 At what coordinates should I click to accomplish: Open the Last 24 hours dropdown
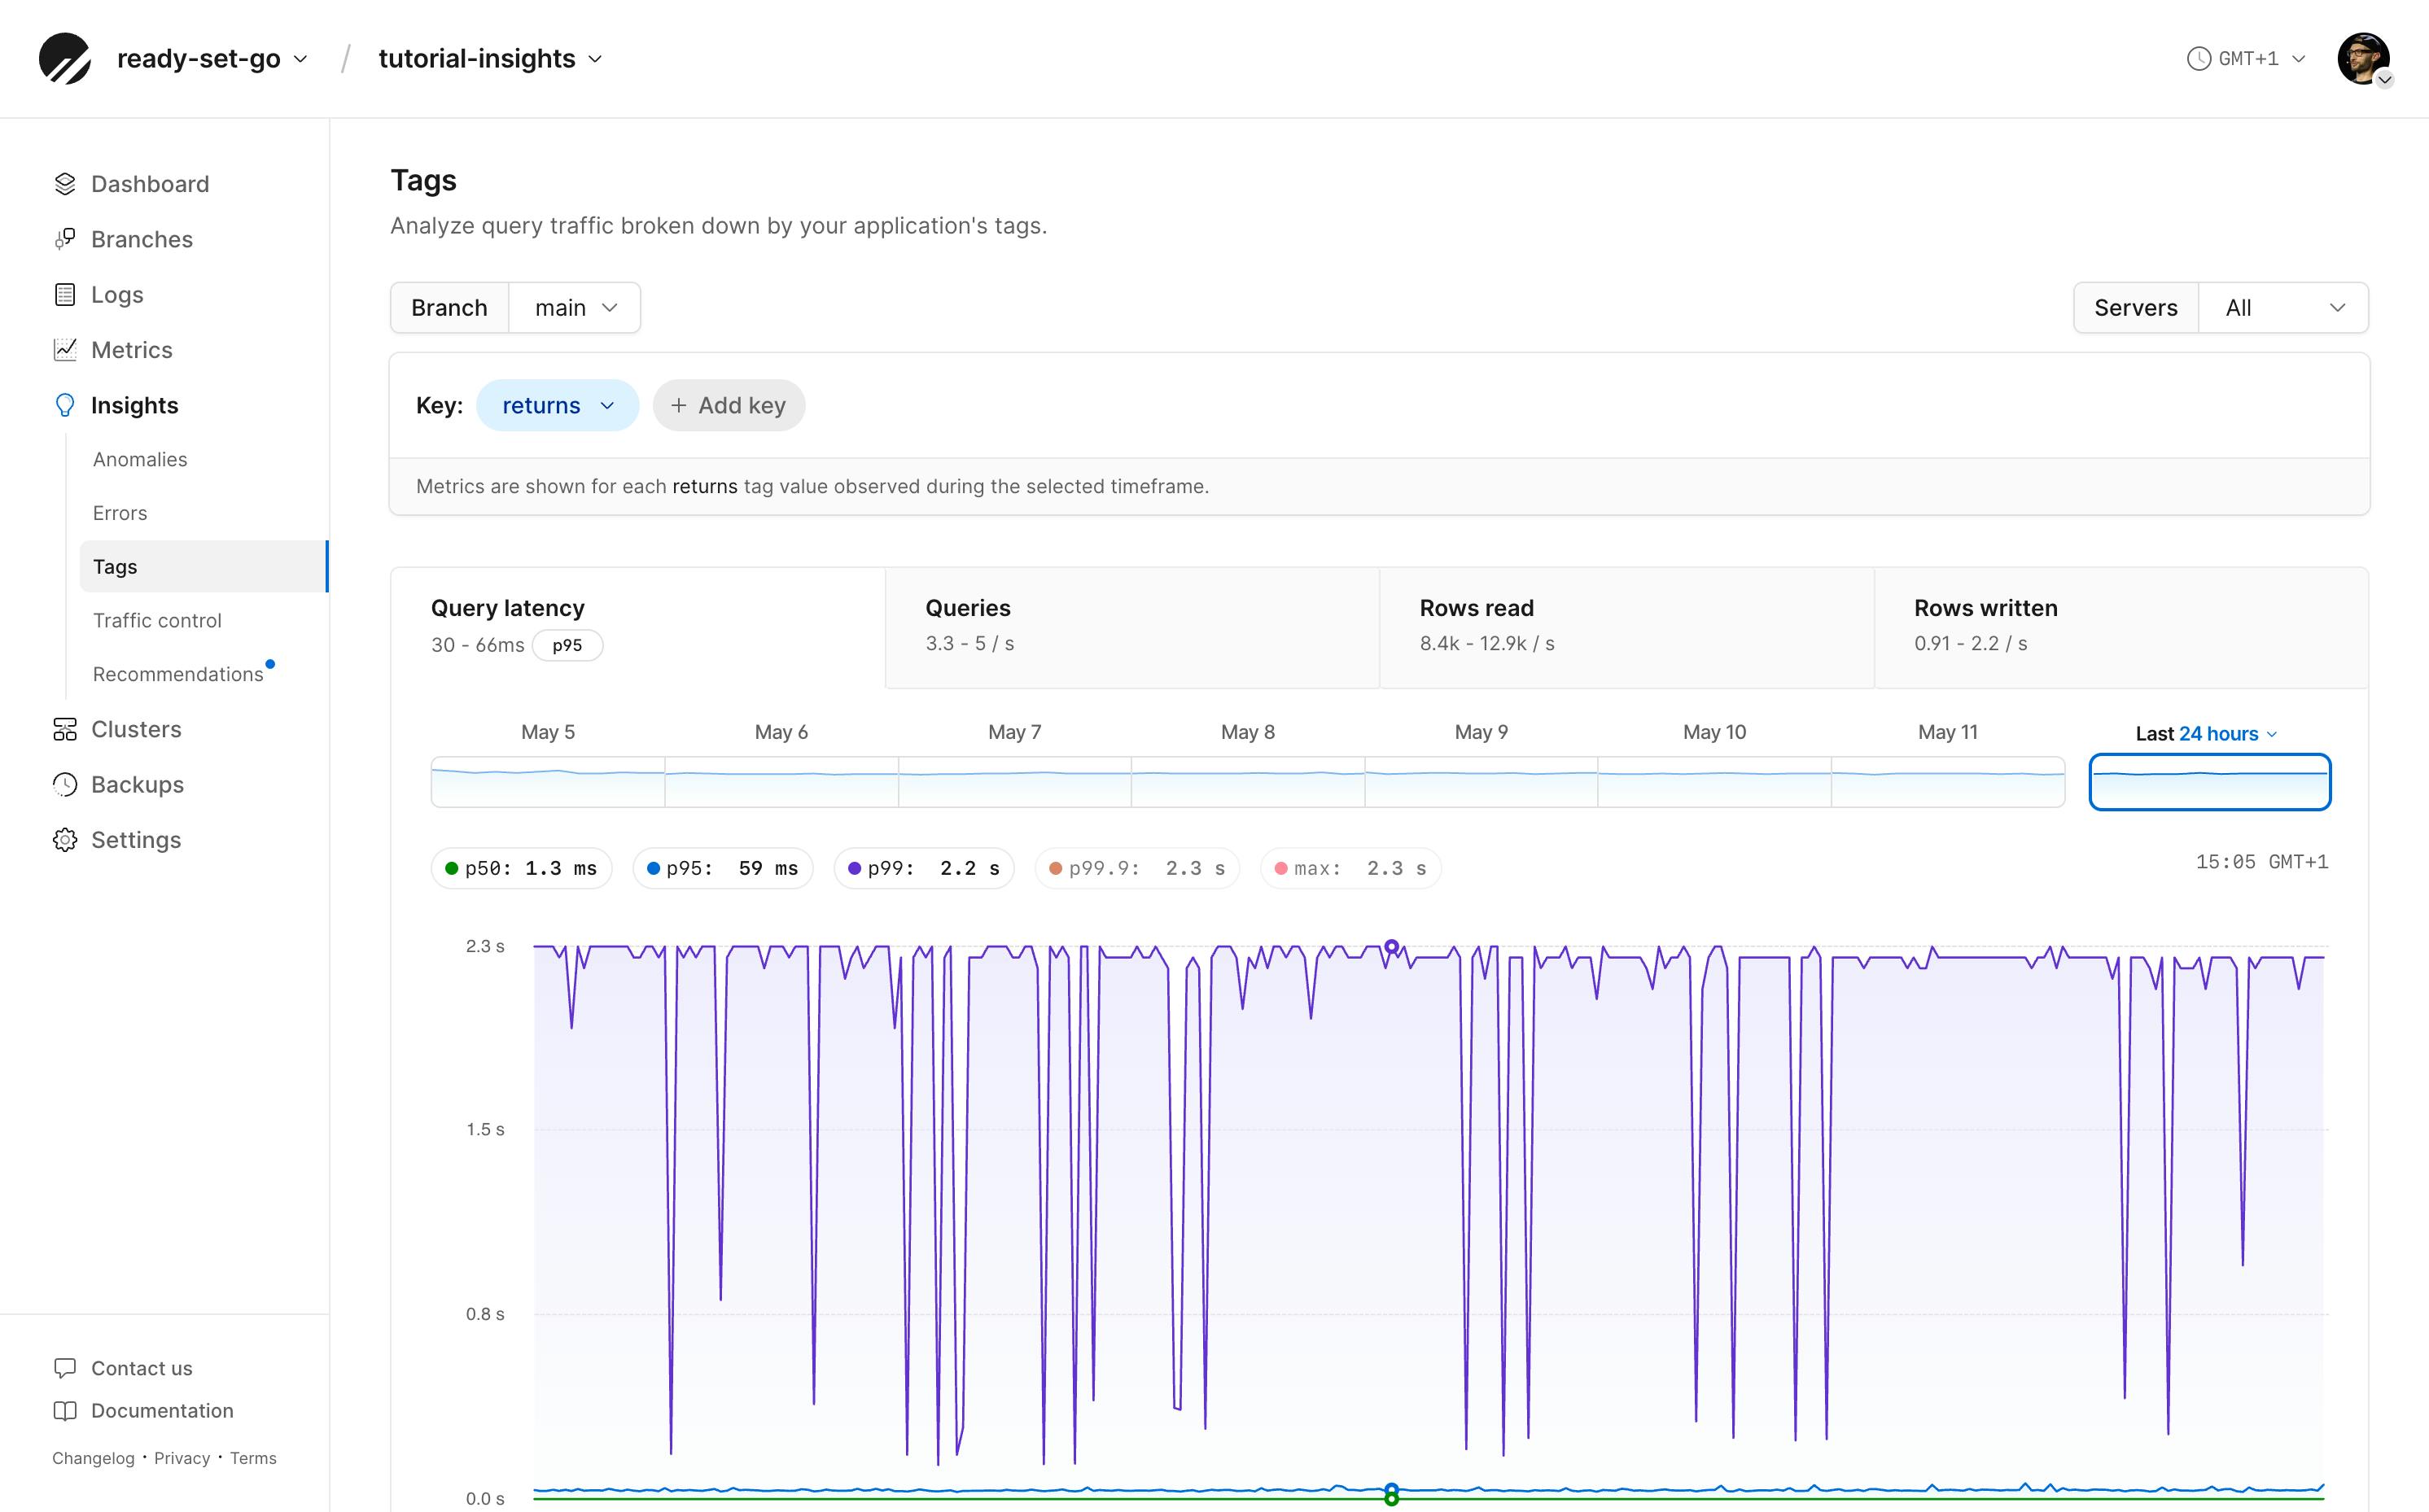tap(2207, 734)
